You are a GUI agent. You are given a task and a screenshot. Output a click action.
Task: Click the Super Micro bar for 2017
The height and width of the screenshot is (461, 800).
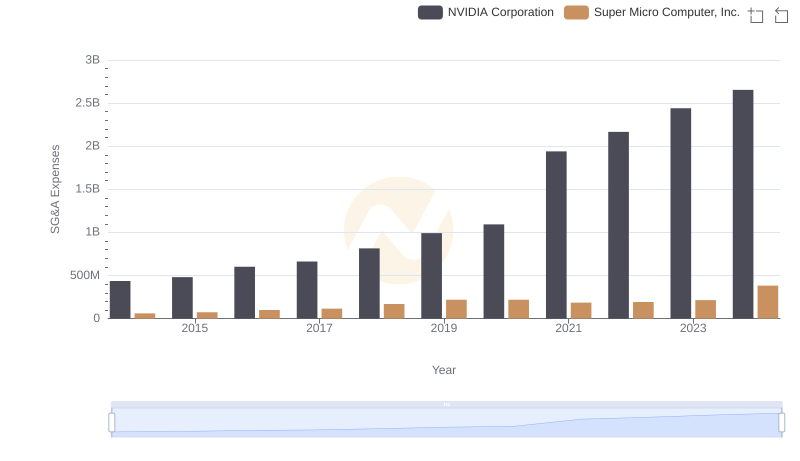[x=332, y=313]
